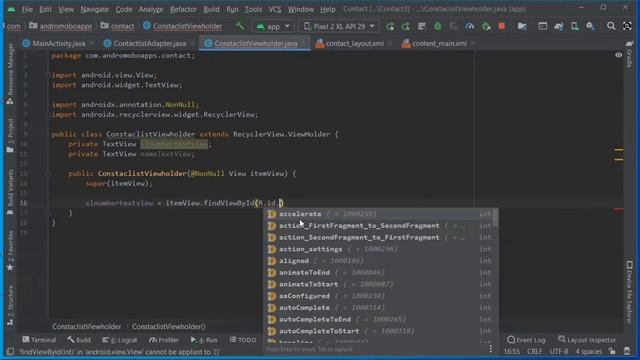
Task: Open the Logcat tool window
Action: [120, 340]
